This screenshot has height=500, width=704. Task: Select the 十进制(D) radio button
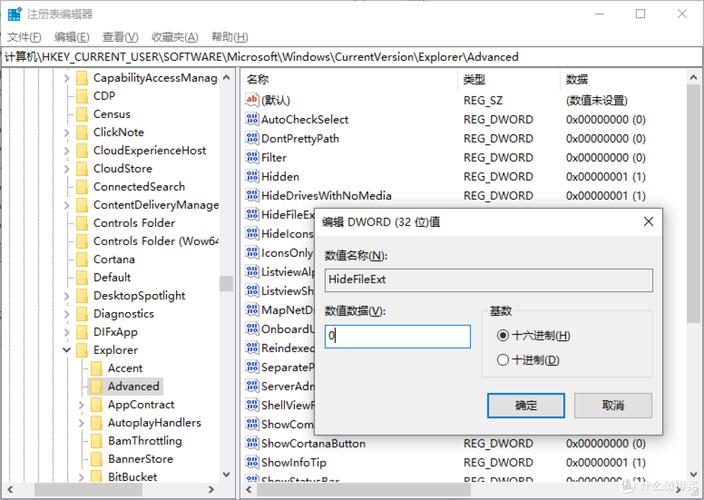[x=503, y=360]
